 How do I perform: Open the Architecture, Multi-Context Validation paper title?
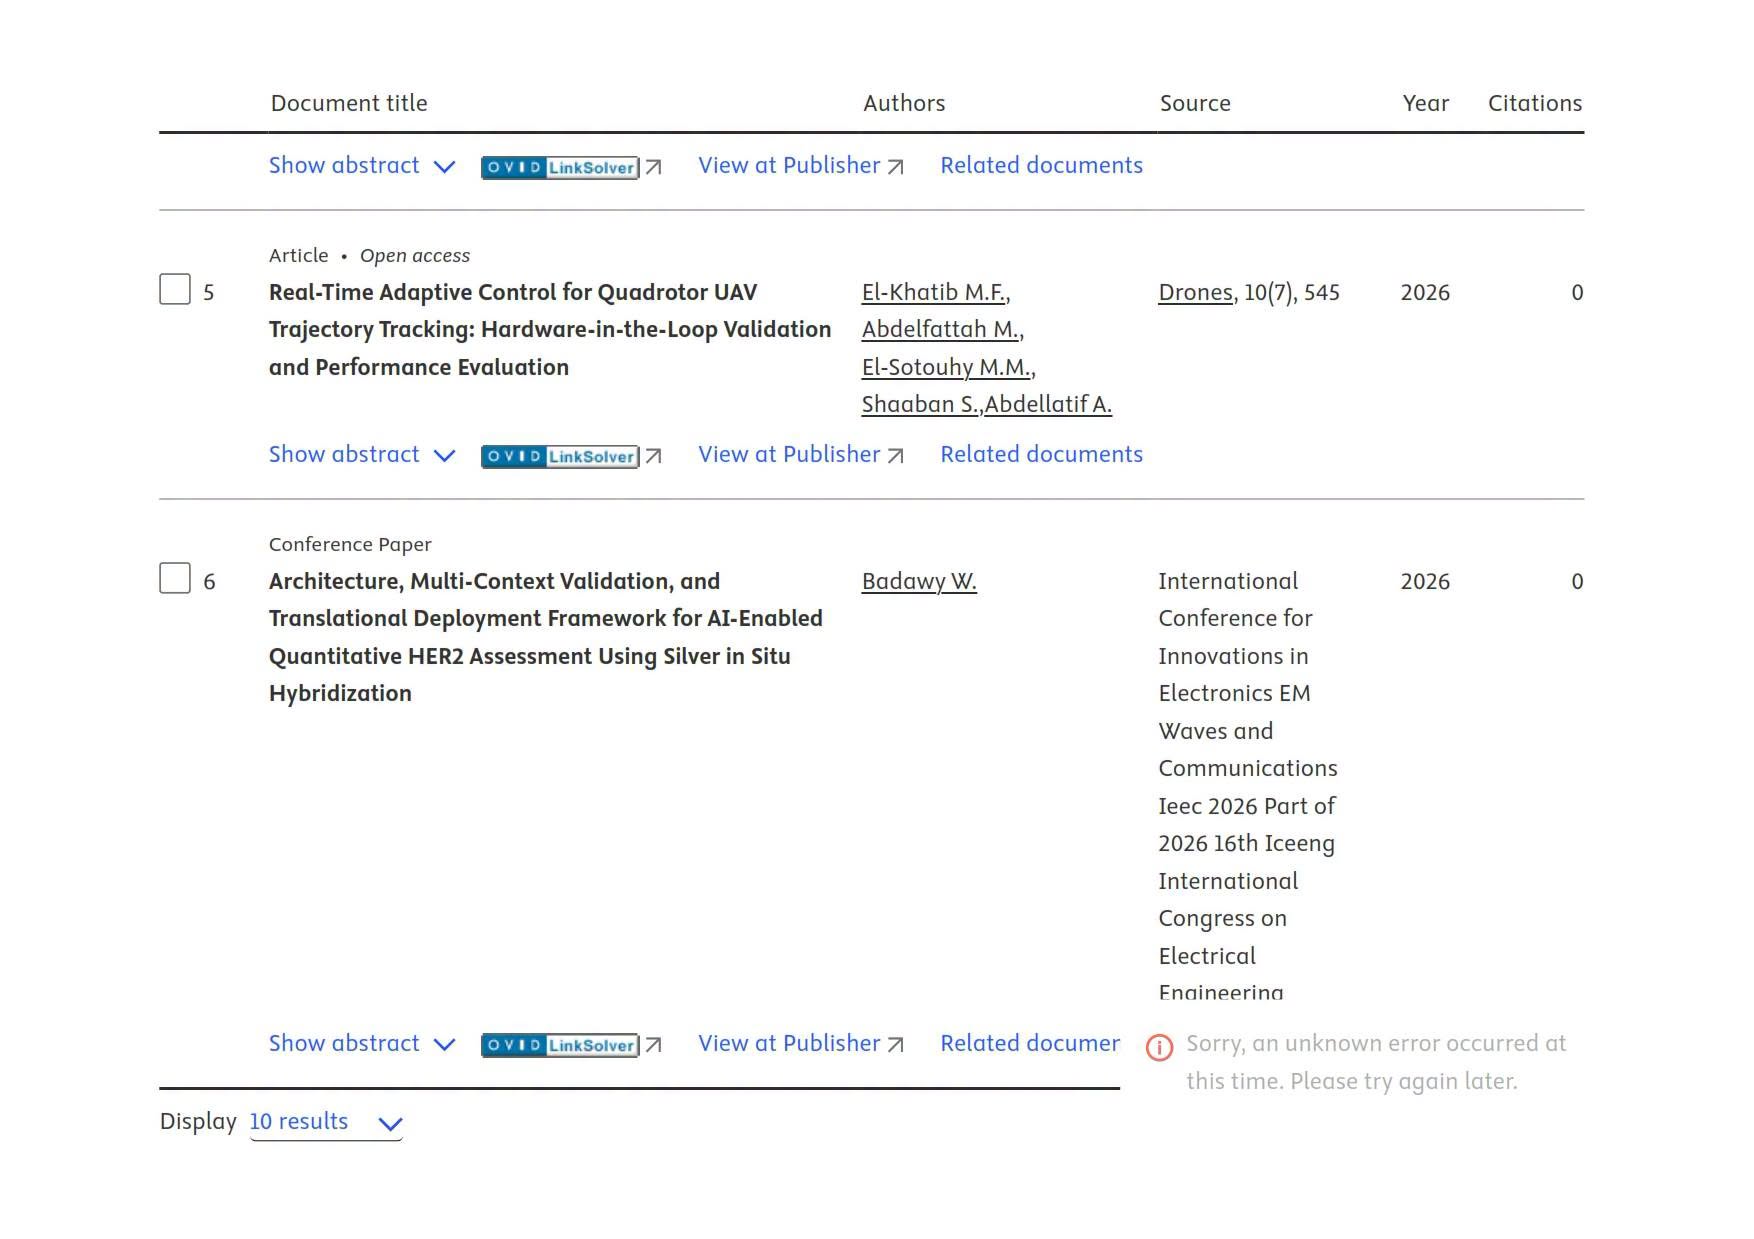point(546,637)
